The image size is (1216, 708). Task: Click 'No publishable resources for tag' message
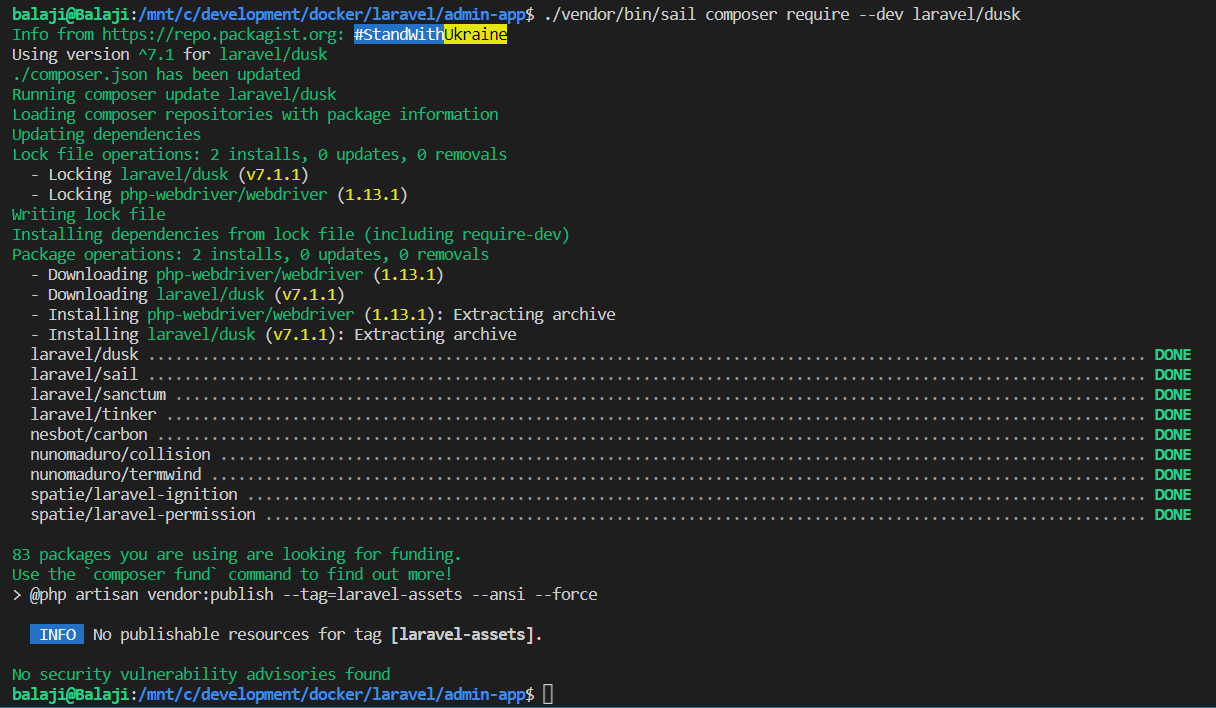click(318, 634)
